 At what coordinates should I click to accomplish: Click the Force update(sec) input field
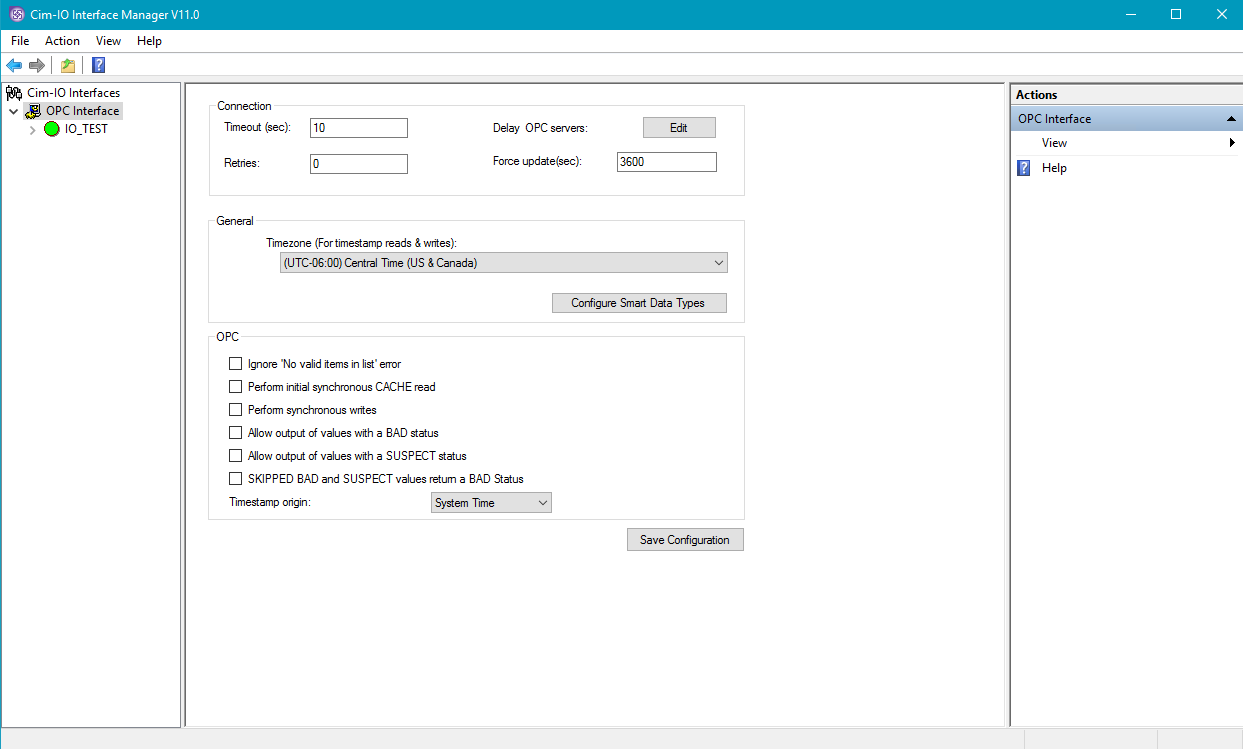[667, 162]
